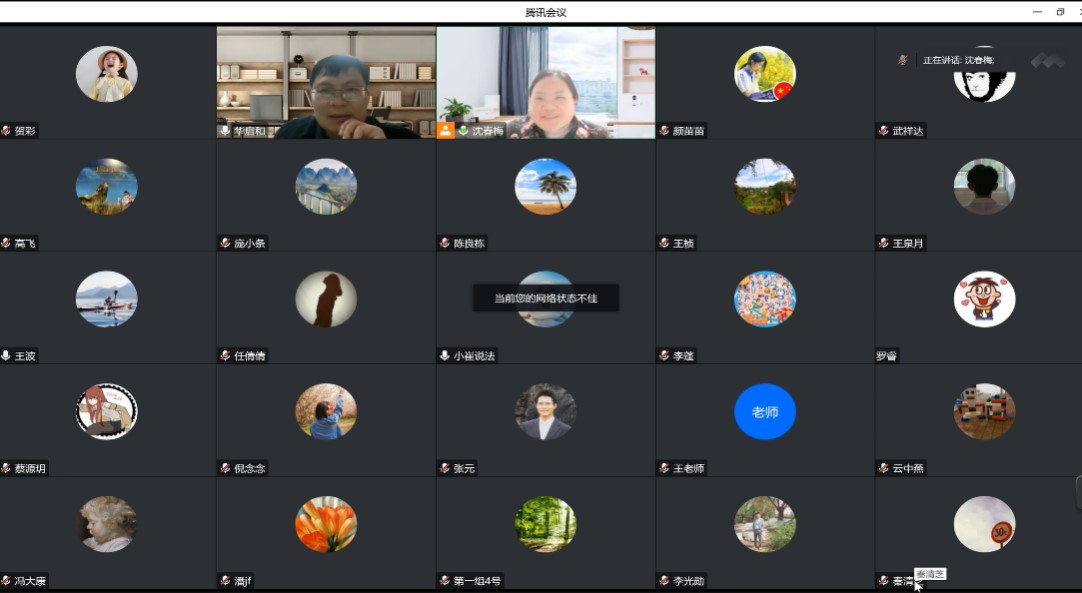Select the video feed left of 沈春梅
This screenshot has height=593, width=1082.
[x=326, y=80]
